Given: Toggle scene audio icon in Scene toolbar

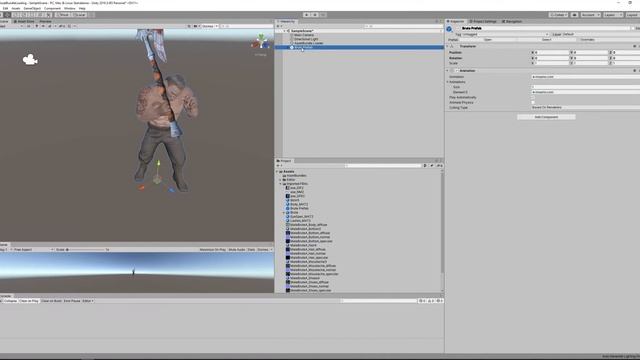Looking at the screenshot, I should 43,26.
